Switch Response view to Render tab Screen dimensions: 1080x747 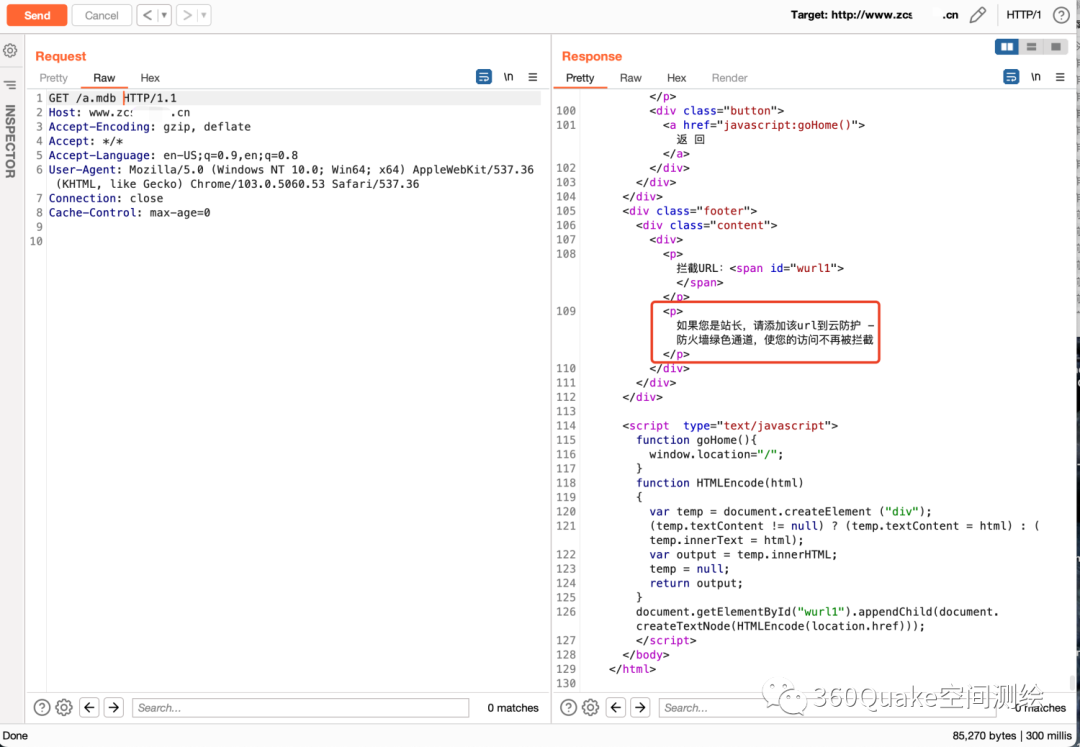729,78
